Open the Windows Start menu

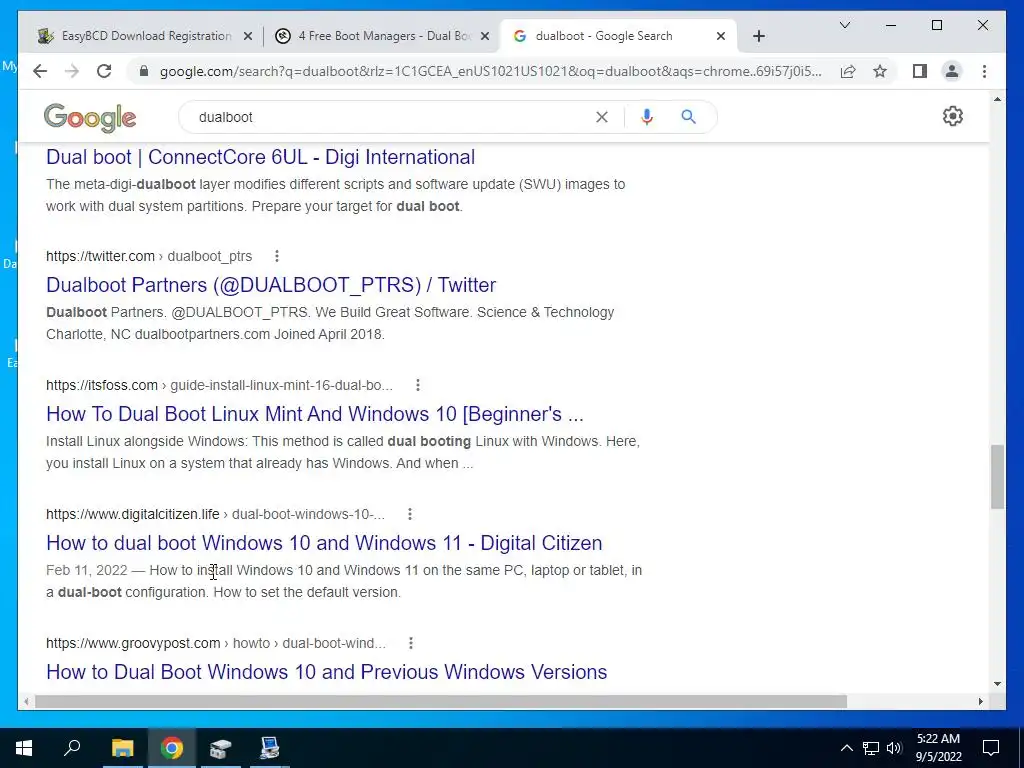(x=24, y=748)
